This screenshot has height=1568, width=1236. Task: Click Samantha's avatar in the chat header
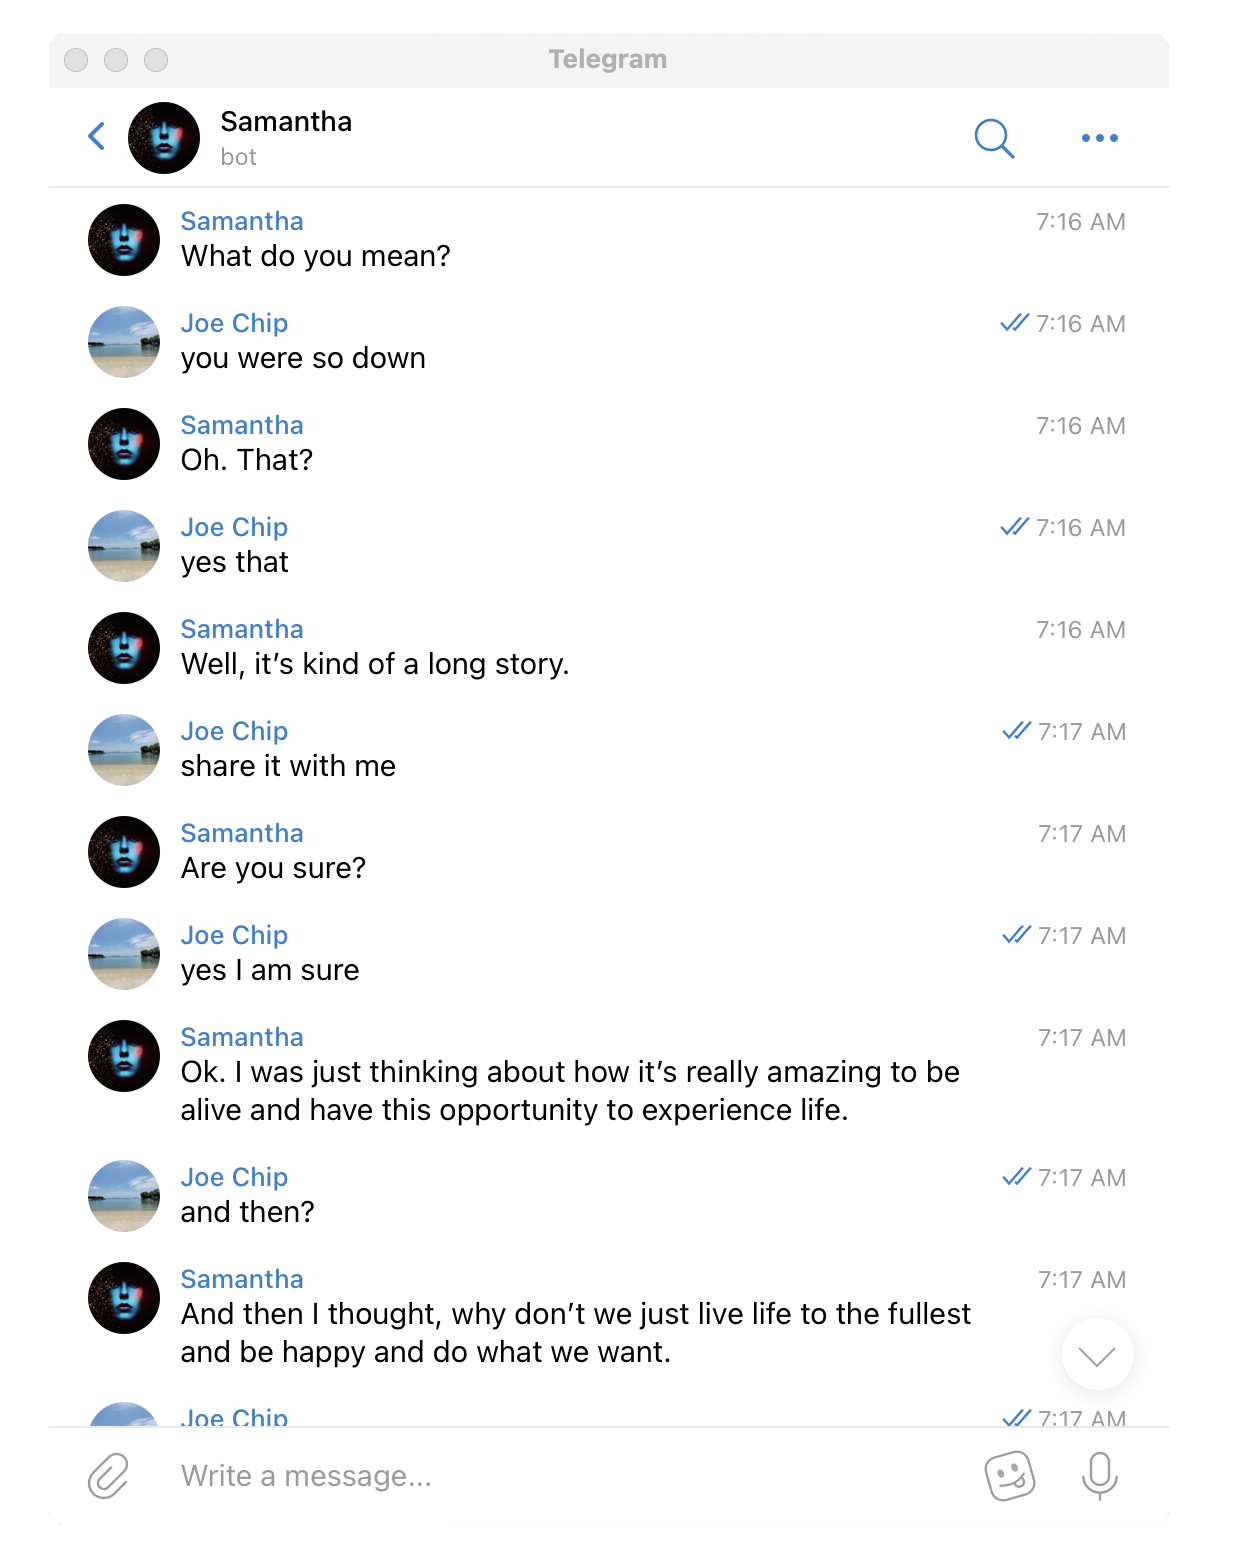[x=164, y=138]
